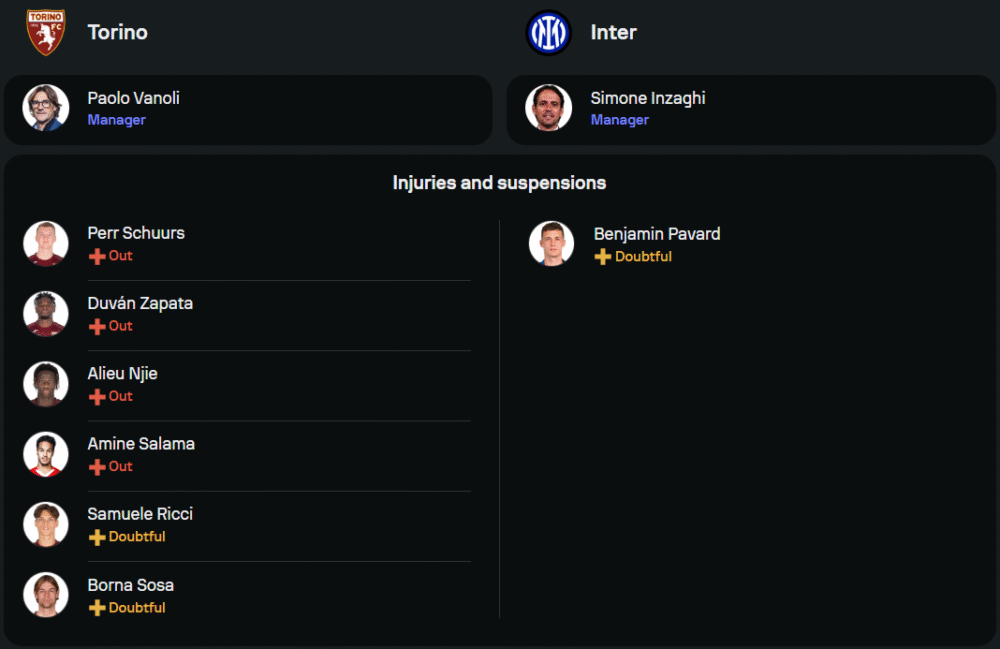Image resolution: width=1000 pixels, height=649 pixels.
Task: Click red Out cross icon for Duván Zapata
Action: [x=97, y=327]
